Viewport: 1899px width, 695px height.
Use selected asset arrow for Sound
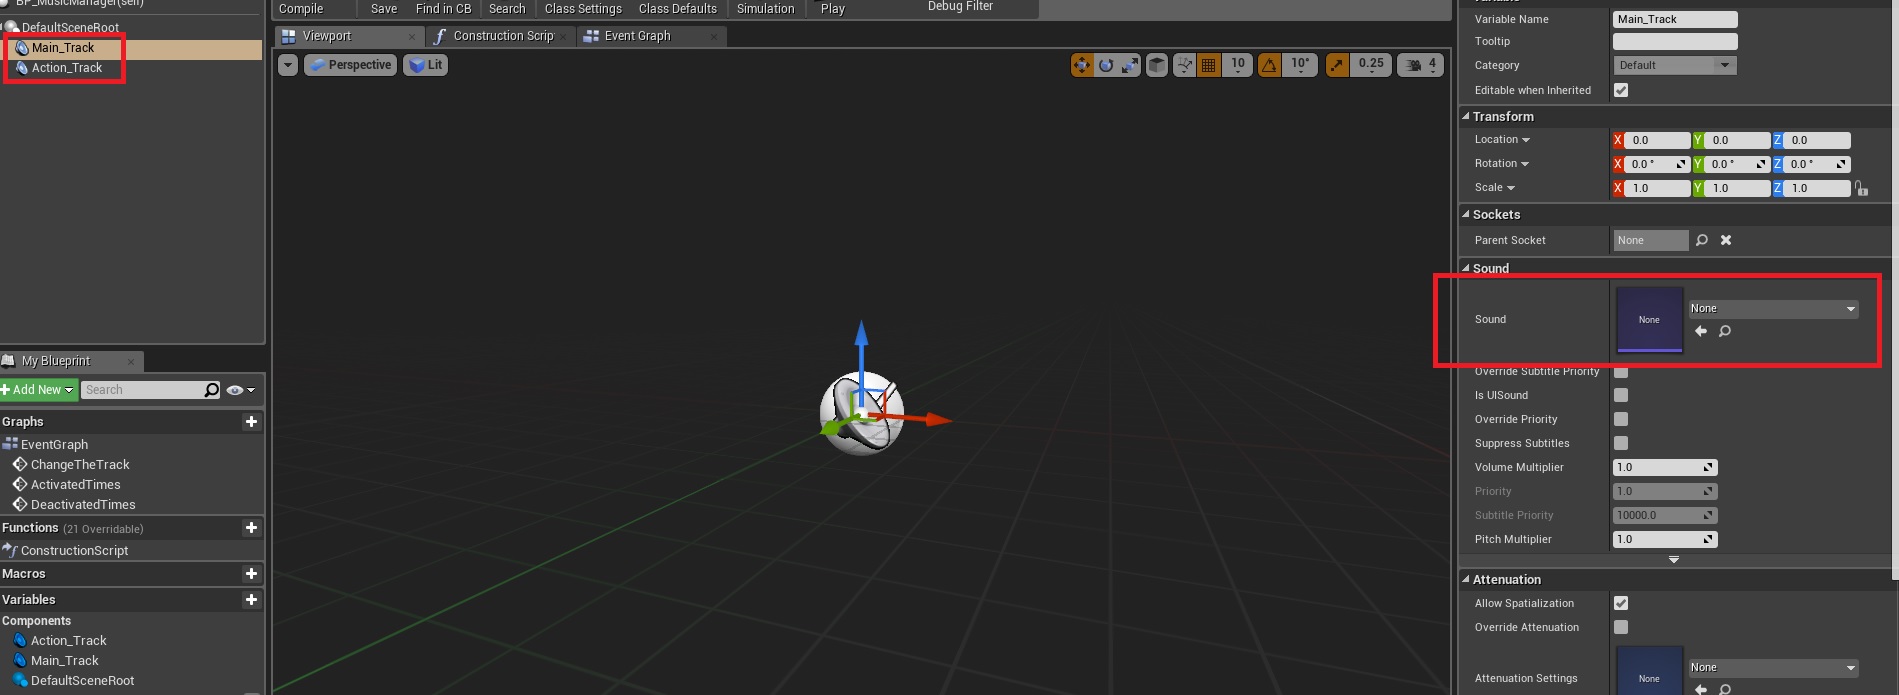click(x=1701, y=331)
